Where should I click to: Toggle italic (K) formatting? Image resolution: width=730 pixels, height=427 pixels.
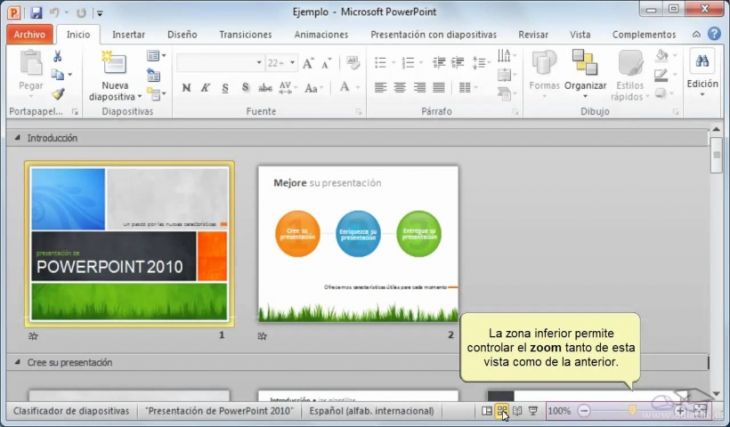click(205, 88)
